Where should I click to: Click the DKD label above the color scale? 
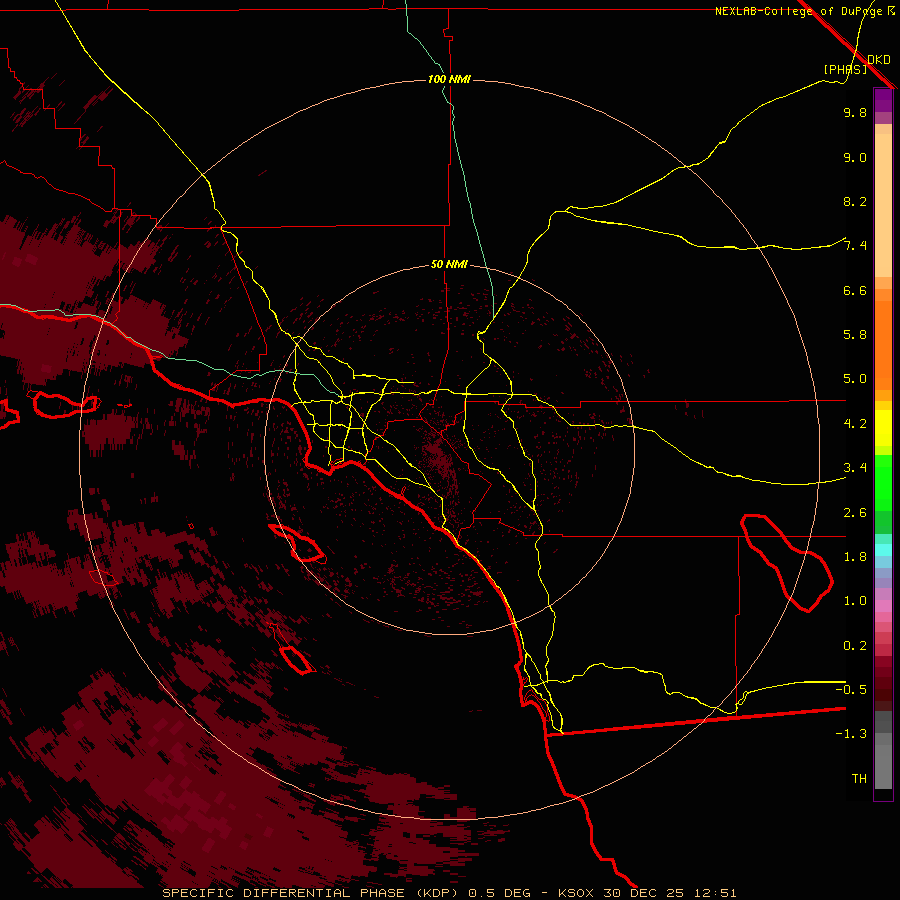[879, 60]
